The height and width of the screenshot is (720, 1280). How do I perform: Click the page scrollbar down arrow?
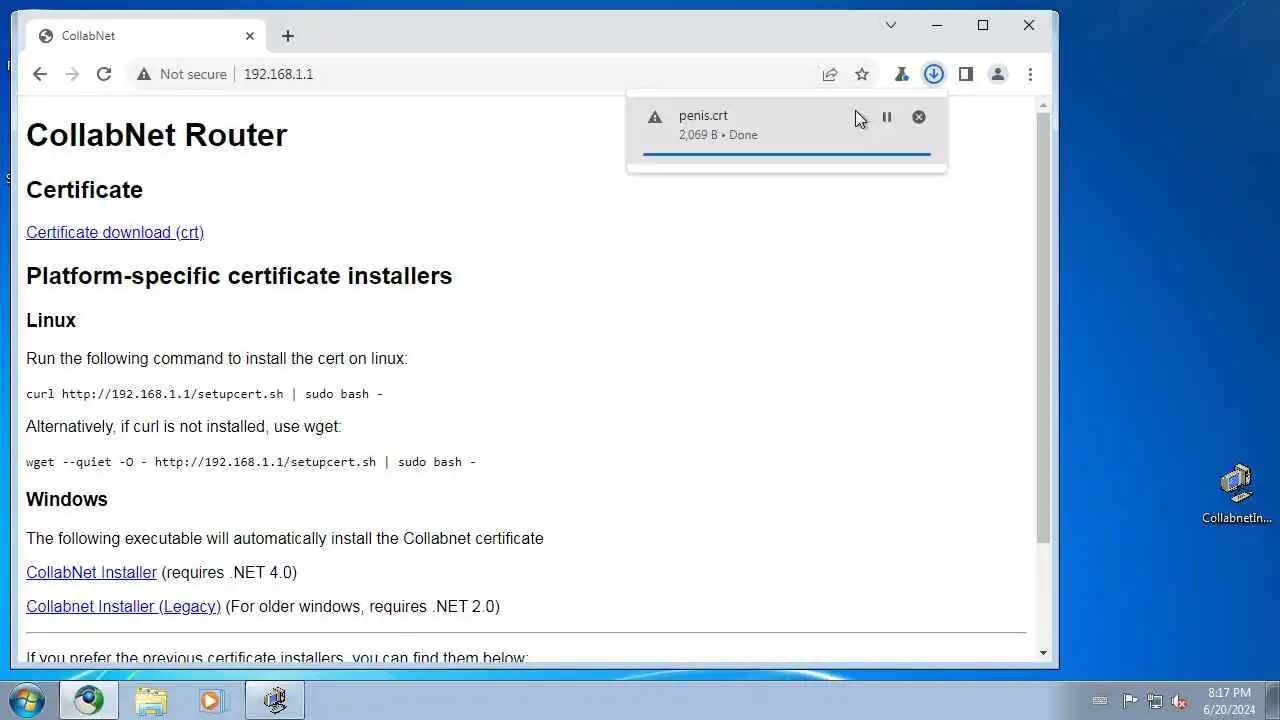pyautogui.click(x=1043, y=653)
